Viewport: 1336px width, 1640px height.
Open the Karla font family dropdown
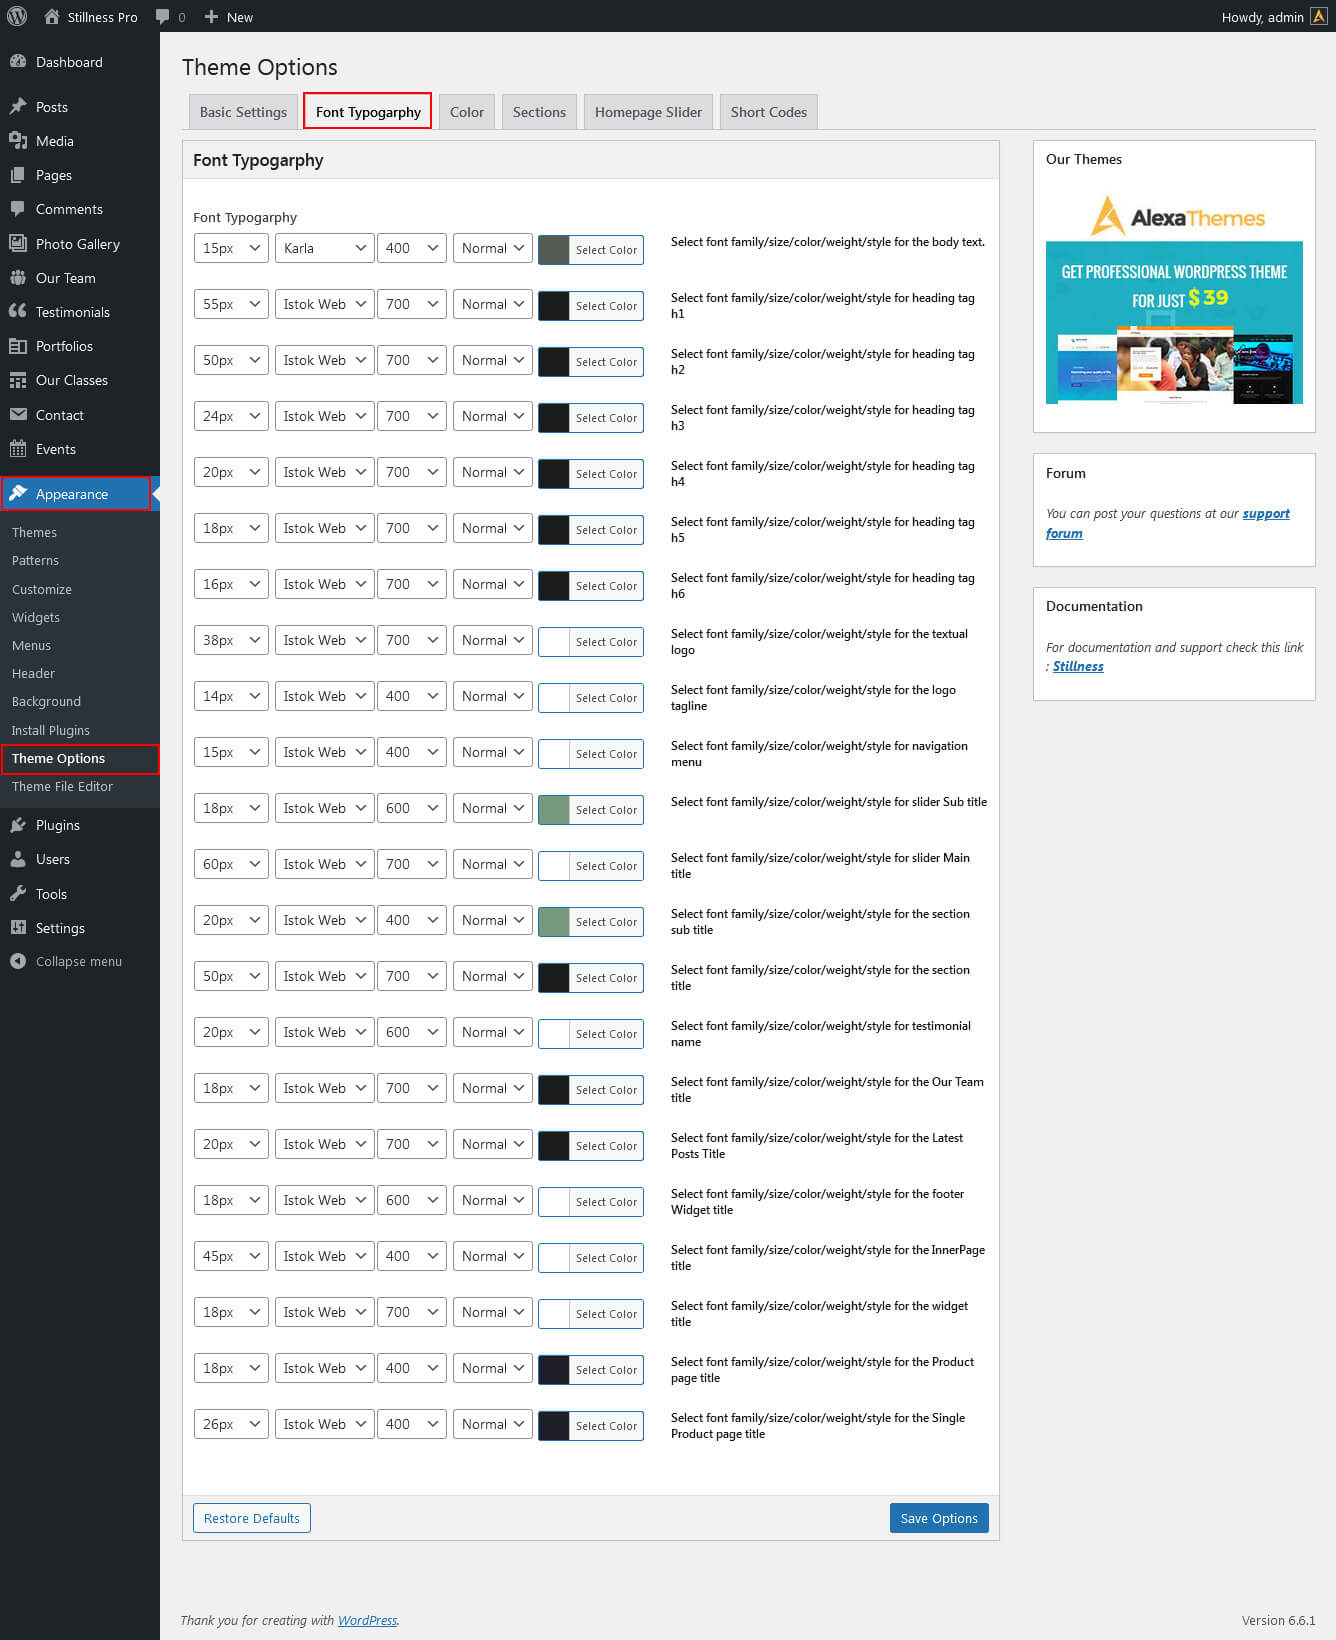pyautogui.click(x=324, y=248)
